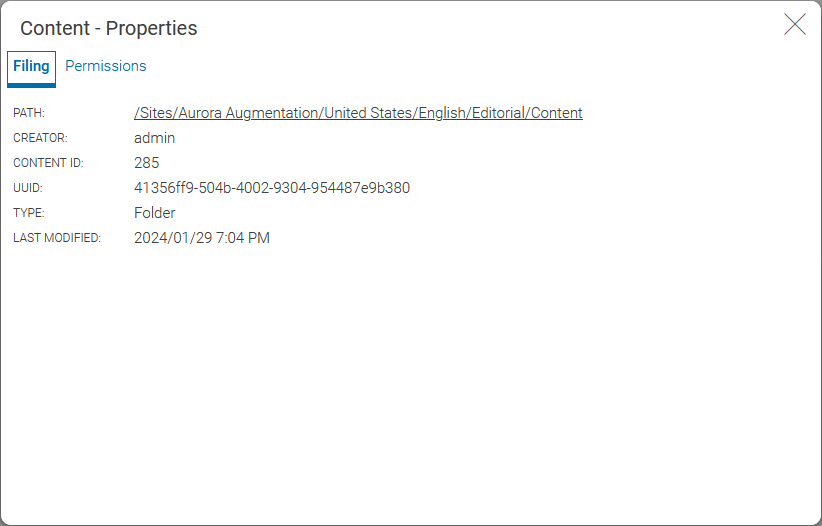Click the Content ID value 285

tap(147, 163)
